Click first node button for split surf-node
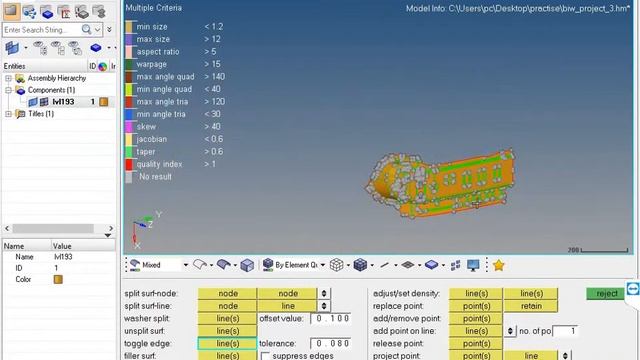 227,293
